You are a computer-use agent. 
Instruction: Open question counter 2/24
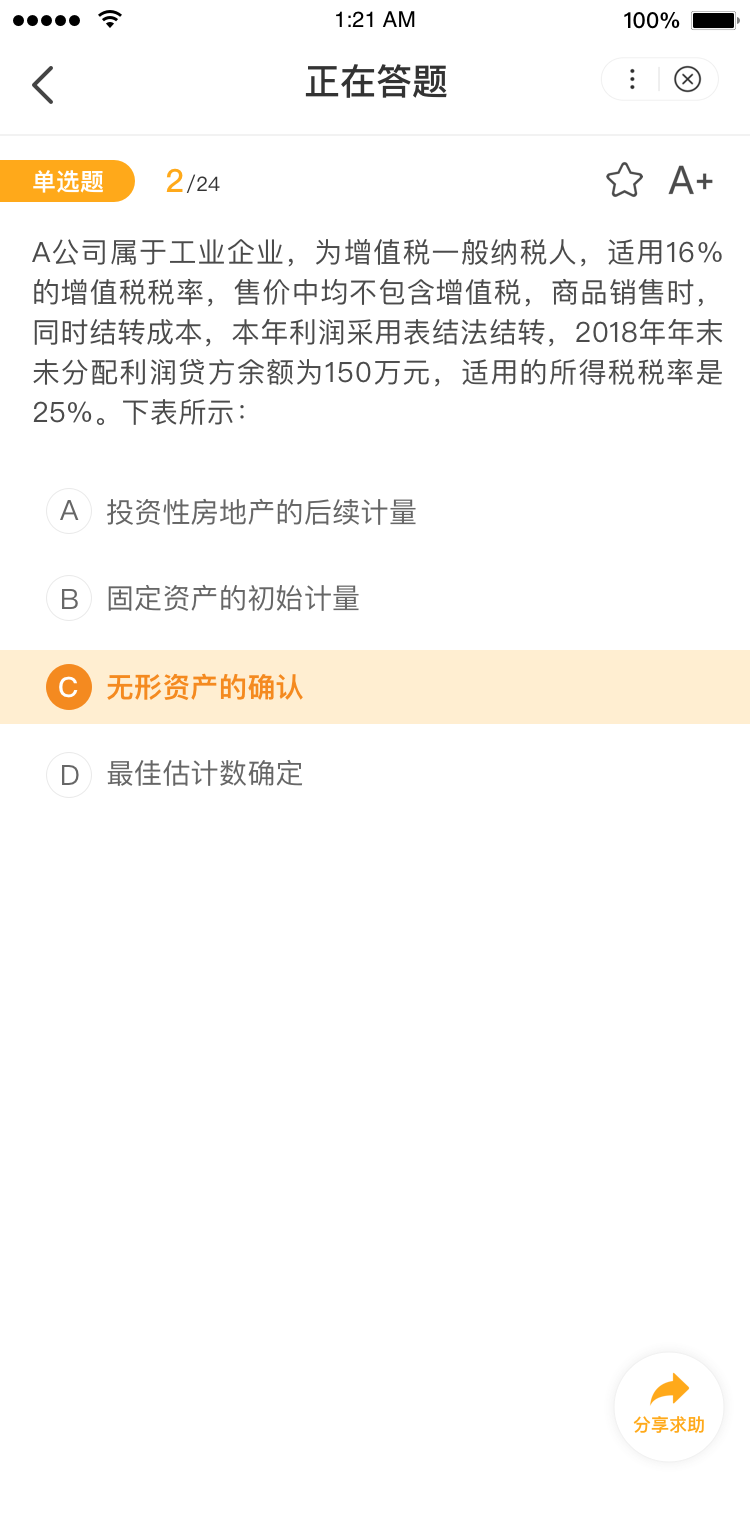192,182
